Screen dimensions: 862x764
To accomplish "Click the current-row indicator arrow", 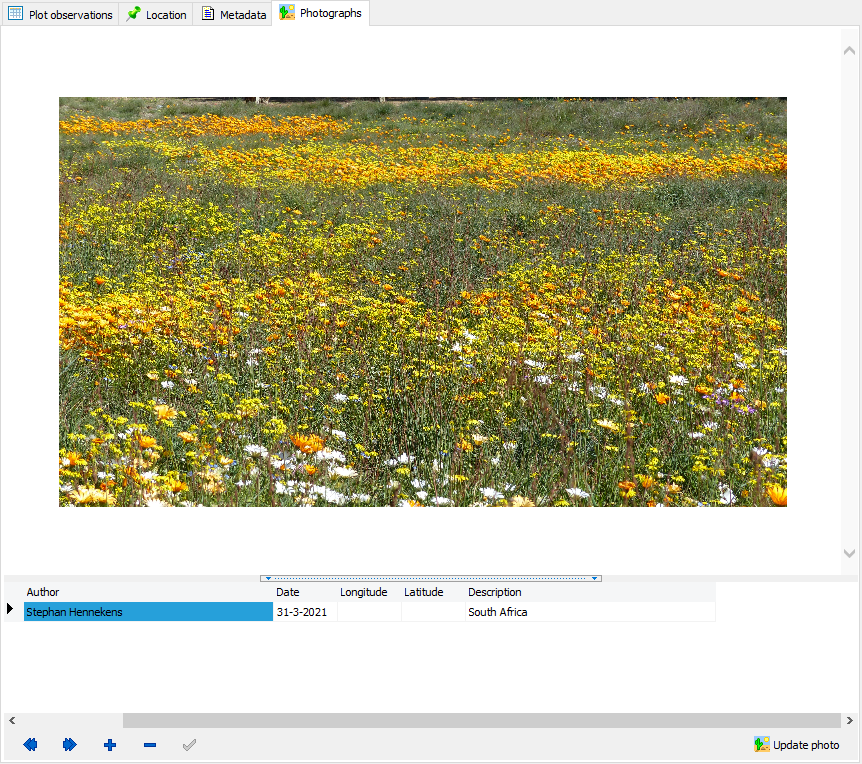I will pyautogui.click(x=10, y=609).
